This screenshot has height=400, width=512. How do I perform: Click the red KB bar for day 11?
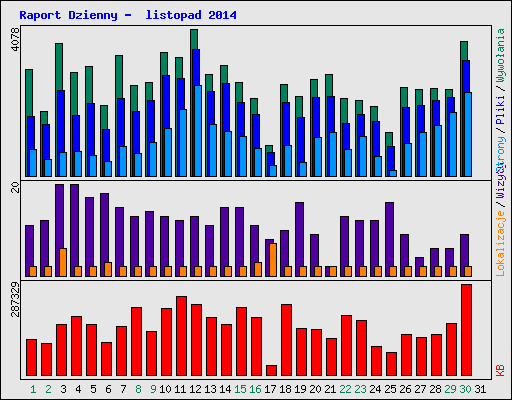181,336
